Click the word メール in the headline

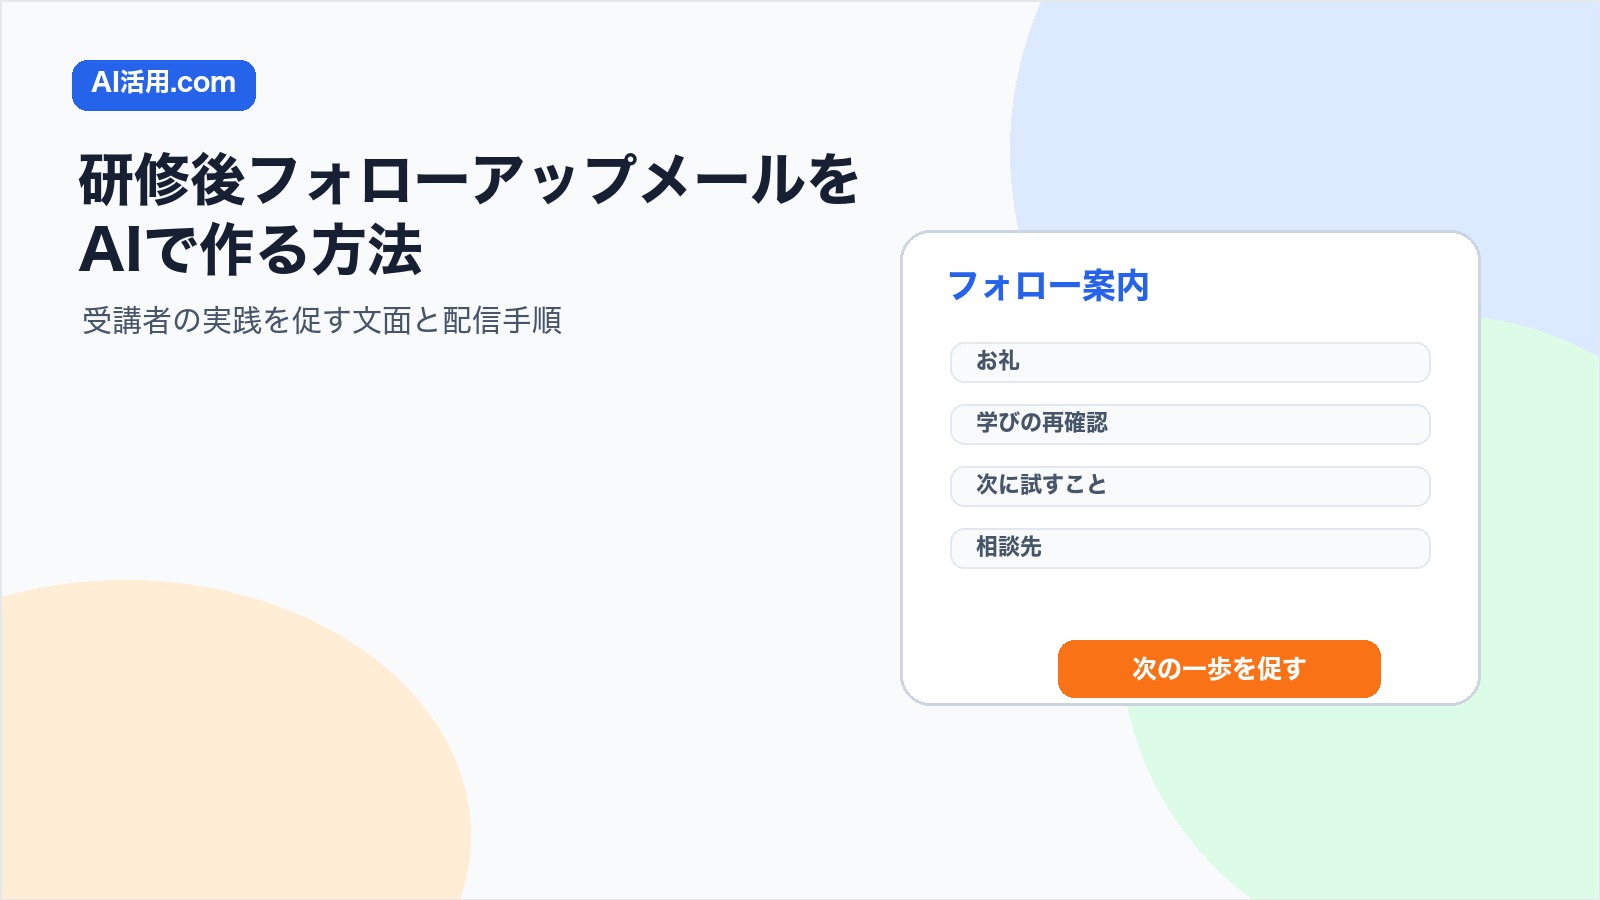pyautogui.click(x=720, y=180)
